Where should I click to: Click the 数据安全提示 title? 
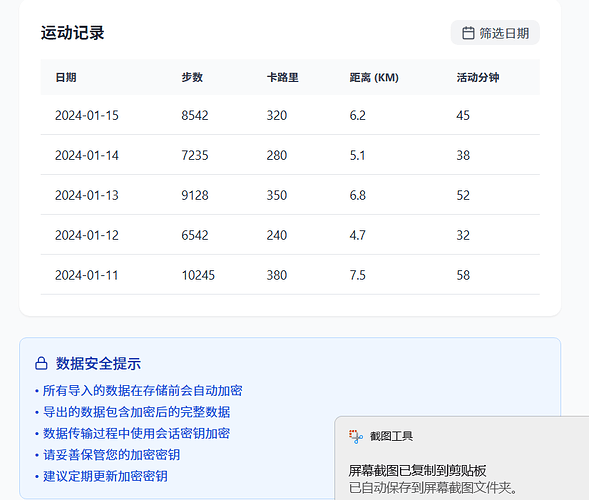[98, 364]
